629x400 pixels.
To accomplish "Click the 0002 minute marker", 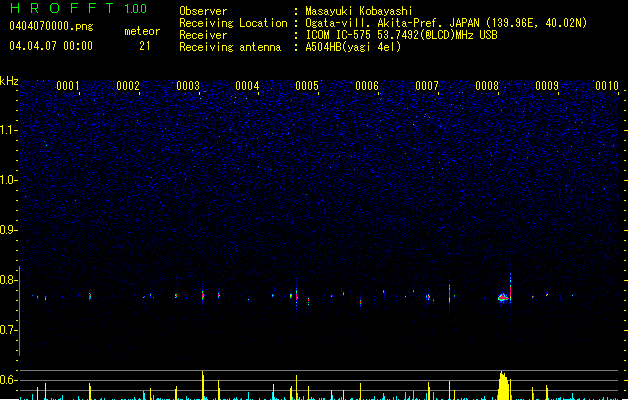I will click(x=128, y=86).
